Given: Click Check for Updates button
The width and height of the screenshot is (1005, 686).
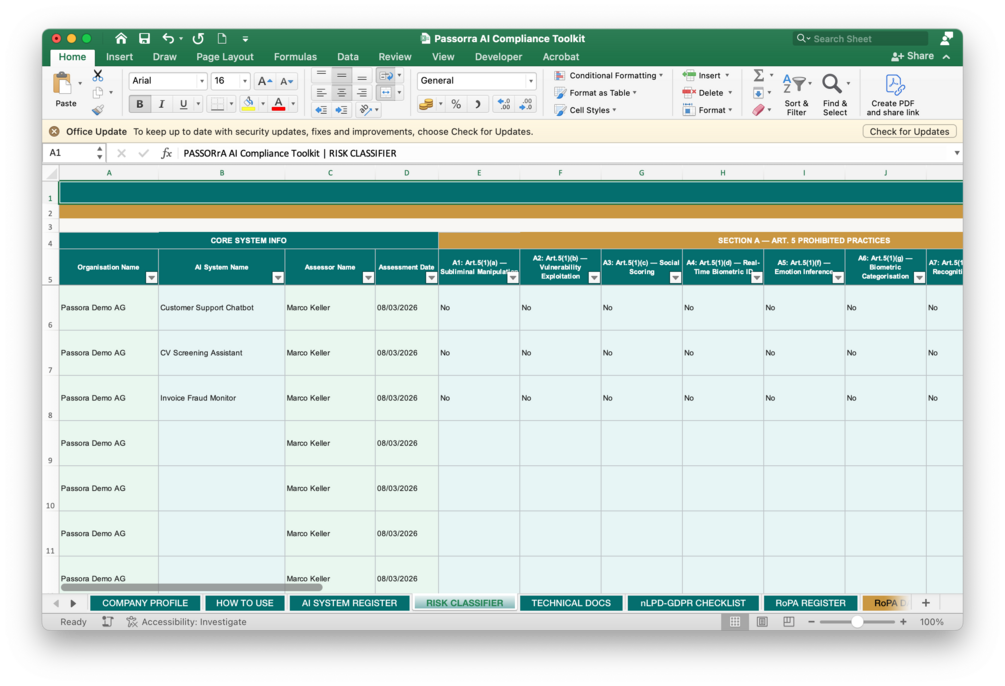Looking at the screenshot, I should point(909,131).
